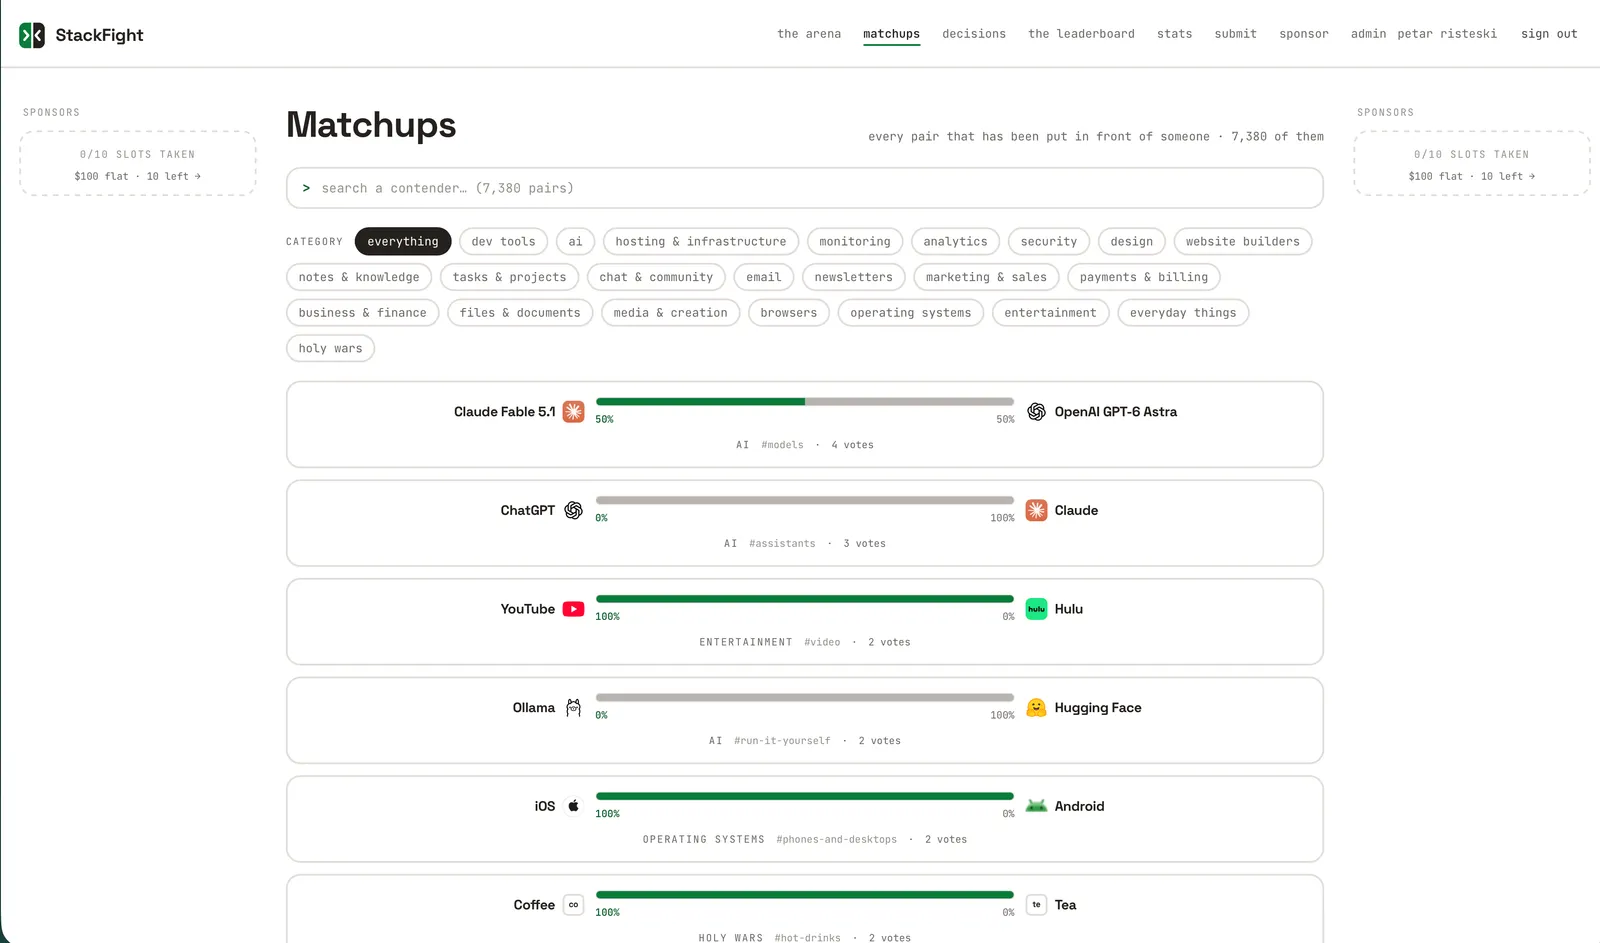Filter by ai category
This screenshot has height=943, width=1600.
[x=575, y=241]
